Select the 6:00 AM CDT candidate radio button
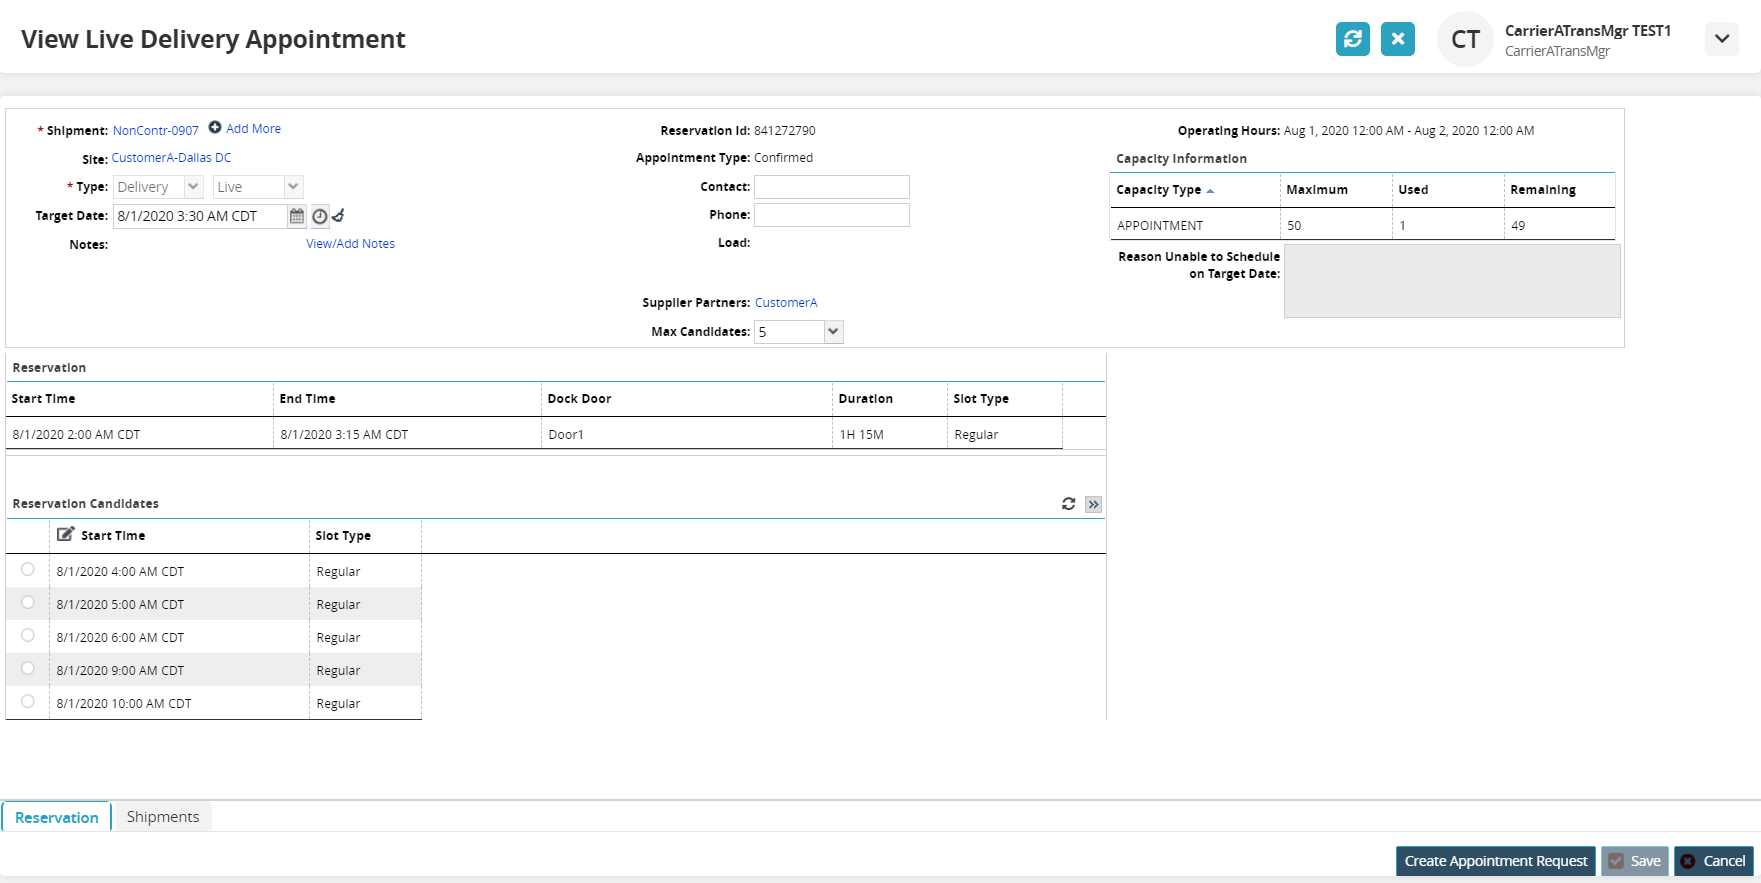 (x=28, y=636)
